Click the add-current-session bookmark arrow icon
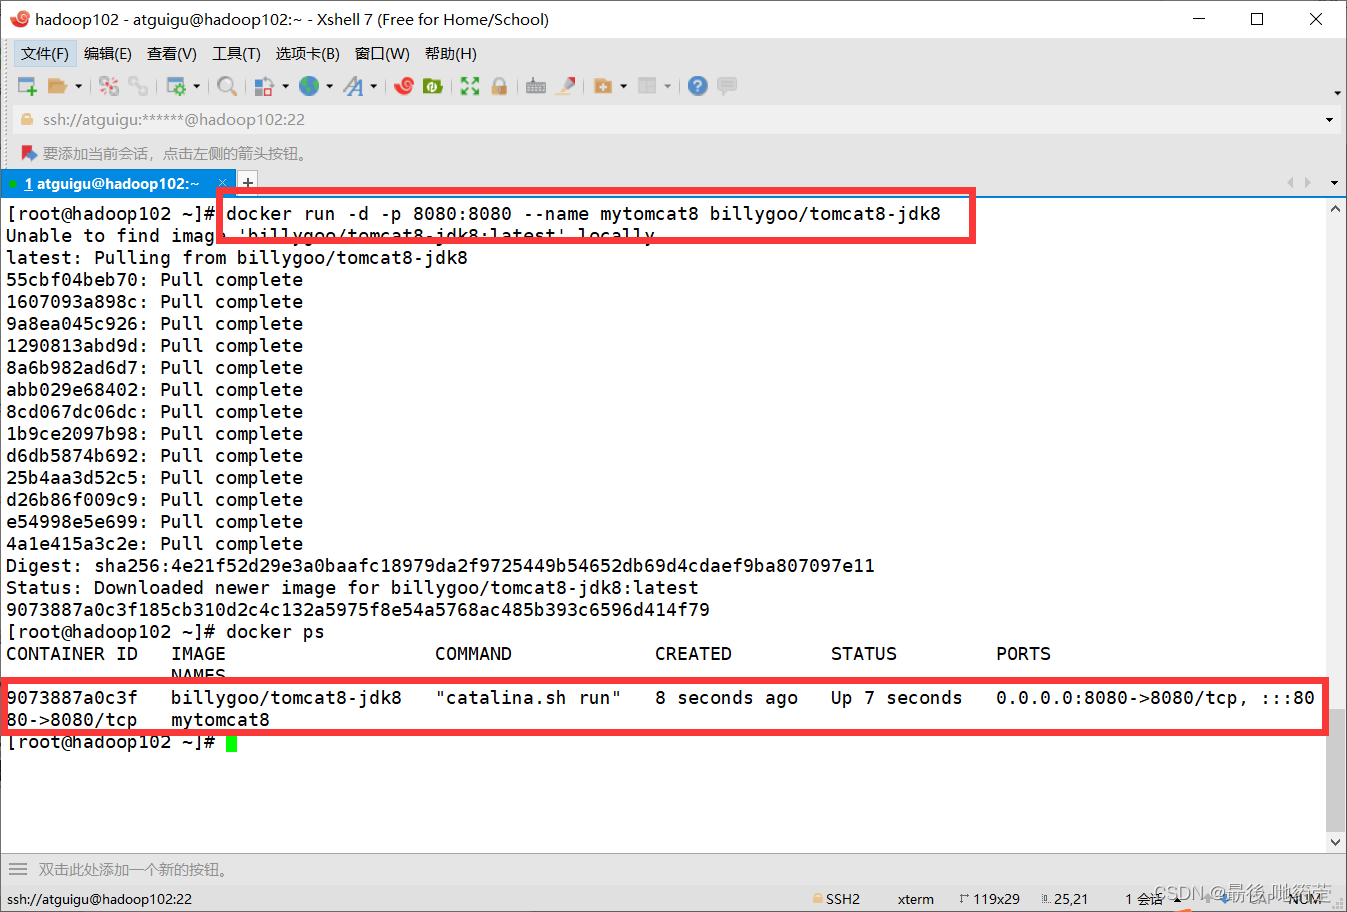The height and width of the screenshot is (912, 1347). click(x=29, y=153)
